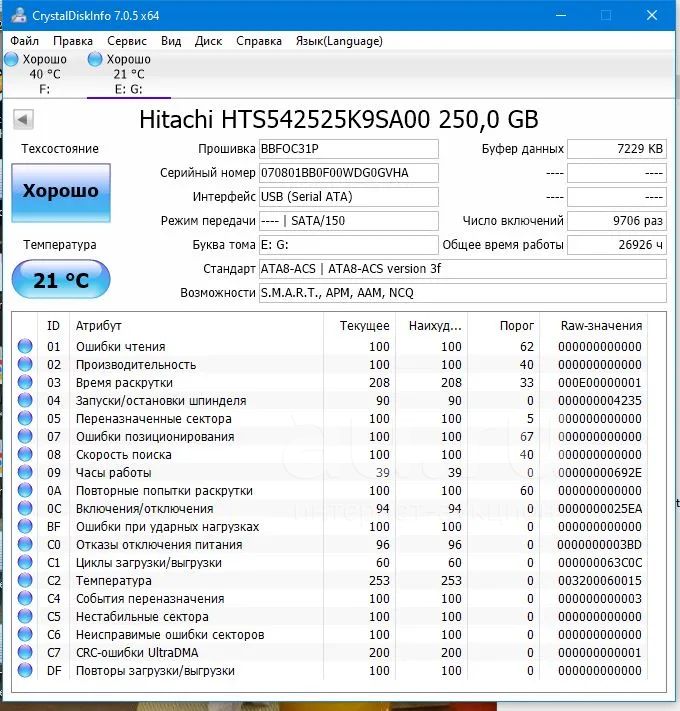This screenshot has height=711, width=680.
Task: Click the serial number field
Action: [x=347, y=172]
